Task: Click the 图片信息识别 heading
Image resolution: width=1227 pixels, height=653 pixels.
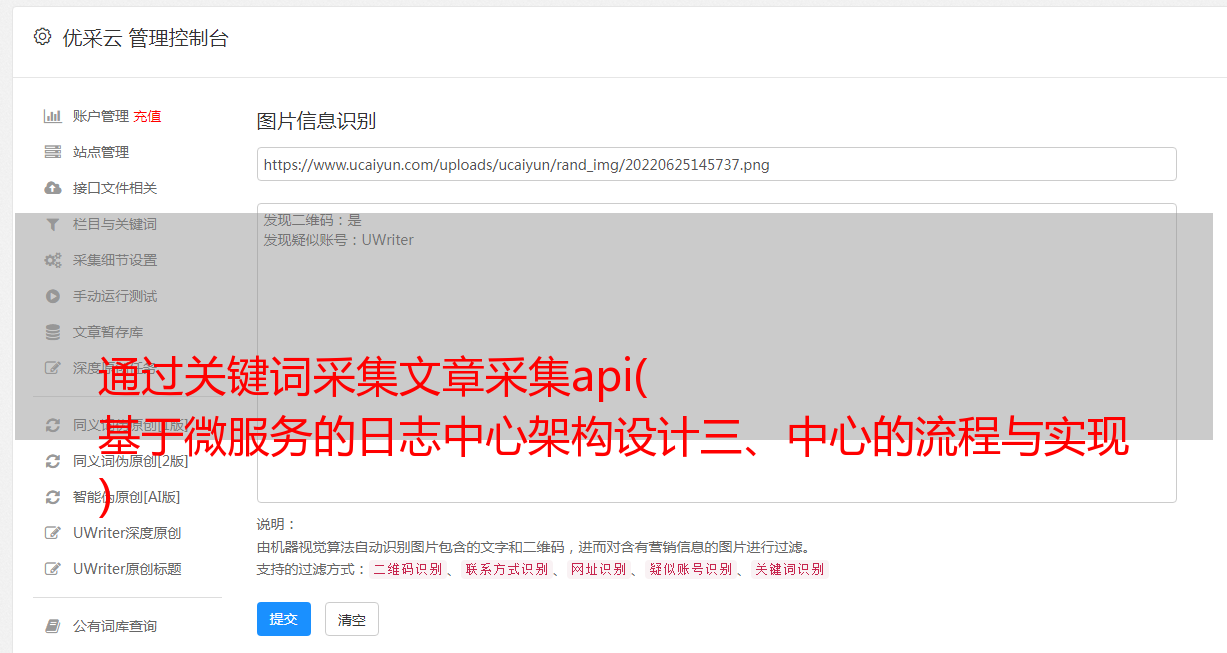Action: click(x=316, y=121)
